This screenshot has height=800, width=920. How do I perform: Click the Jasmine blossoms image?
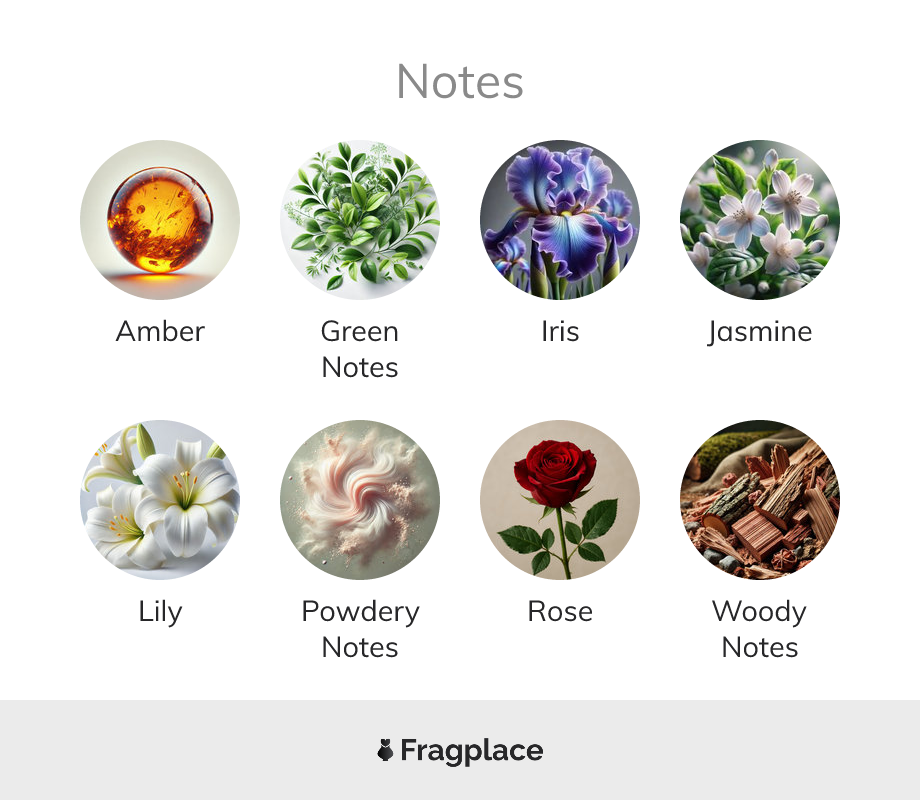pos(760,220)
